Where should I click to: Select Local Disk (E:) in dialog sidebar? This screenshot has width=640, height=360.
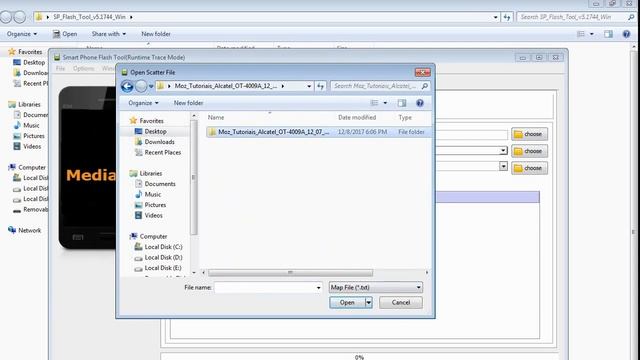(163, 268)
